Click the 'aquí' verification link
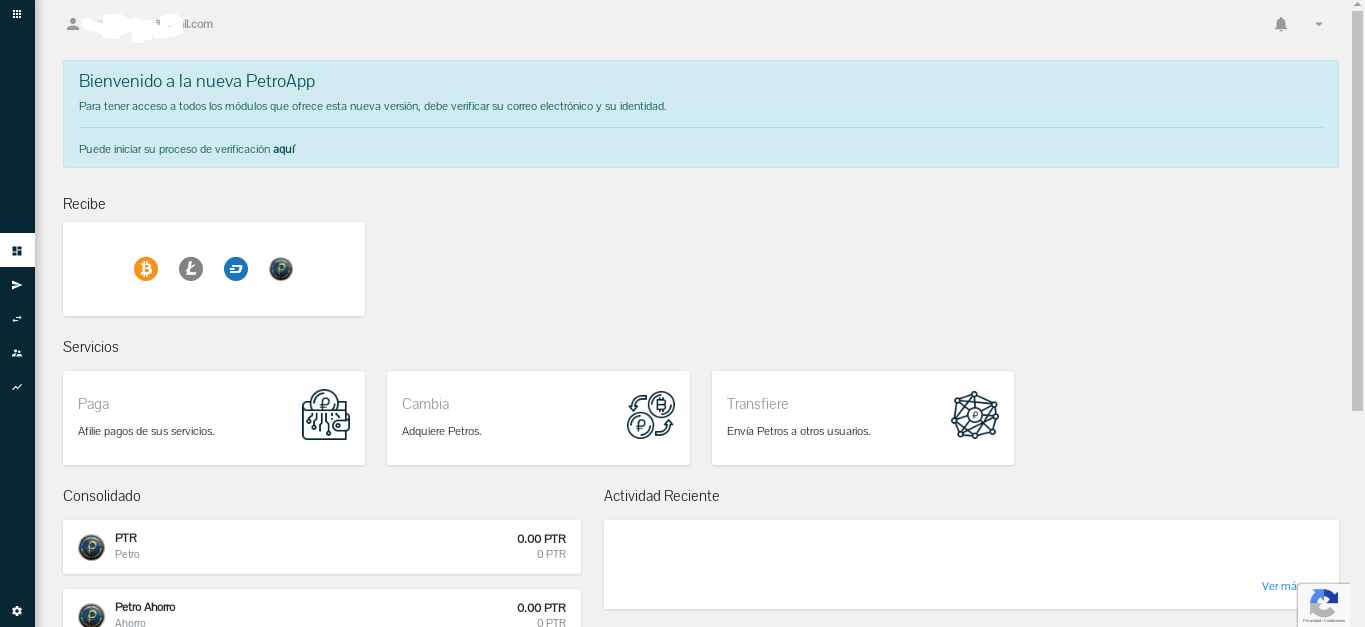 point(284,149)
